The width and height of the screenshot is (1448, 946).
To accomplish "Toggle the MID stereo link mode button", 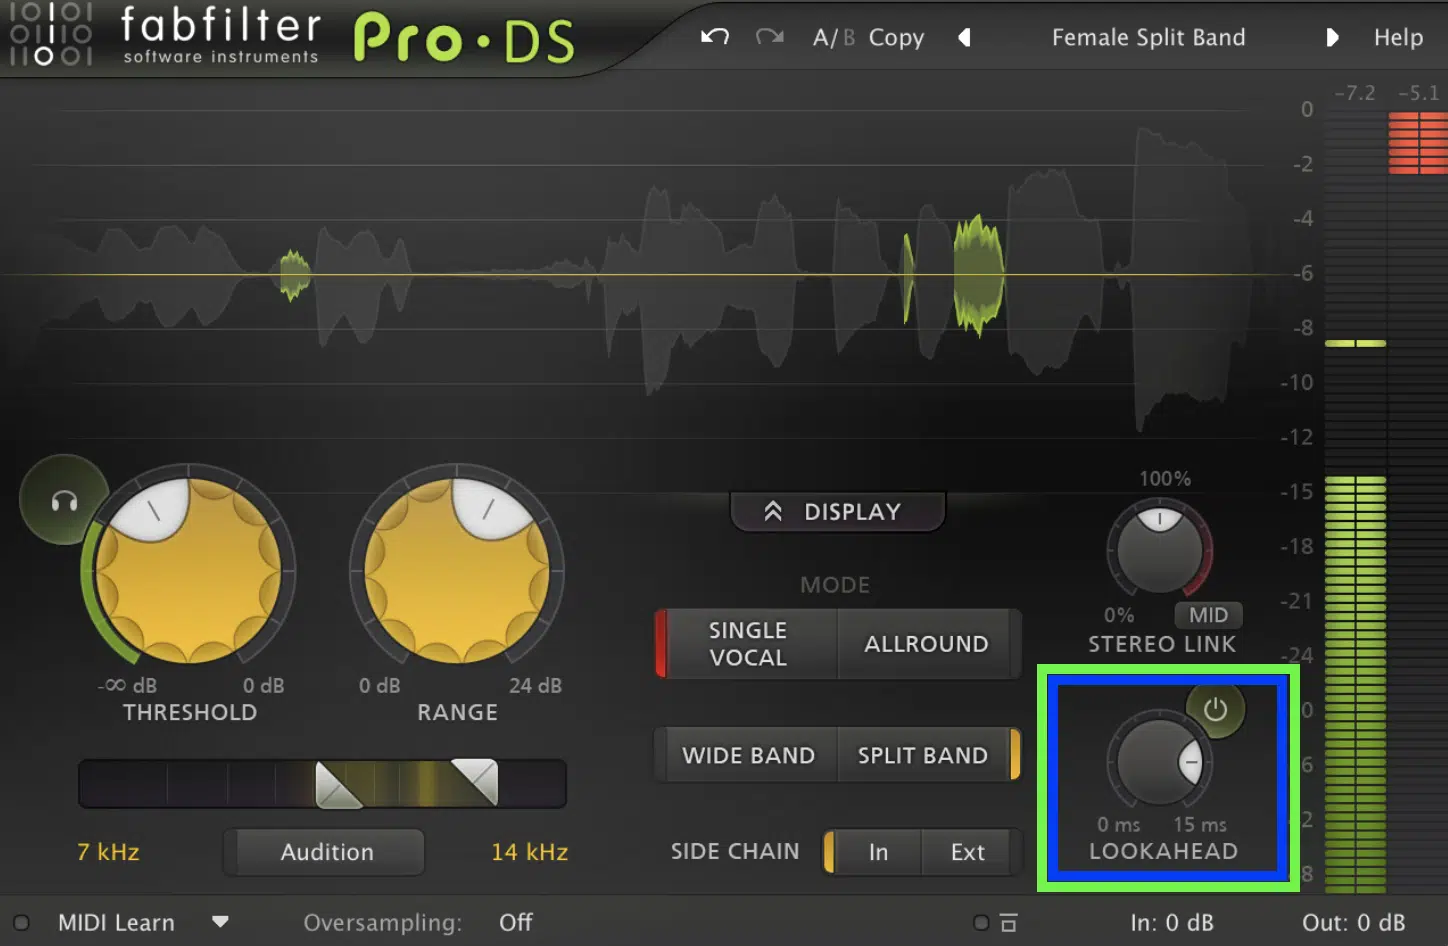I will [1208, 615].
